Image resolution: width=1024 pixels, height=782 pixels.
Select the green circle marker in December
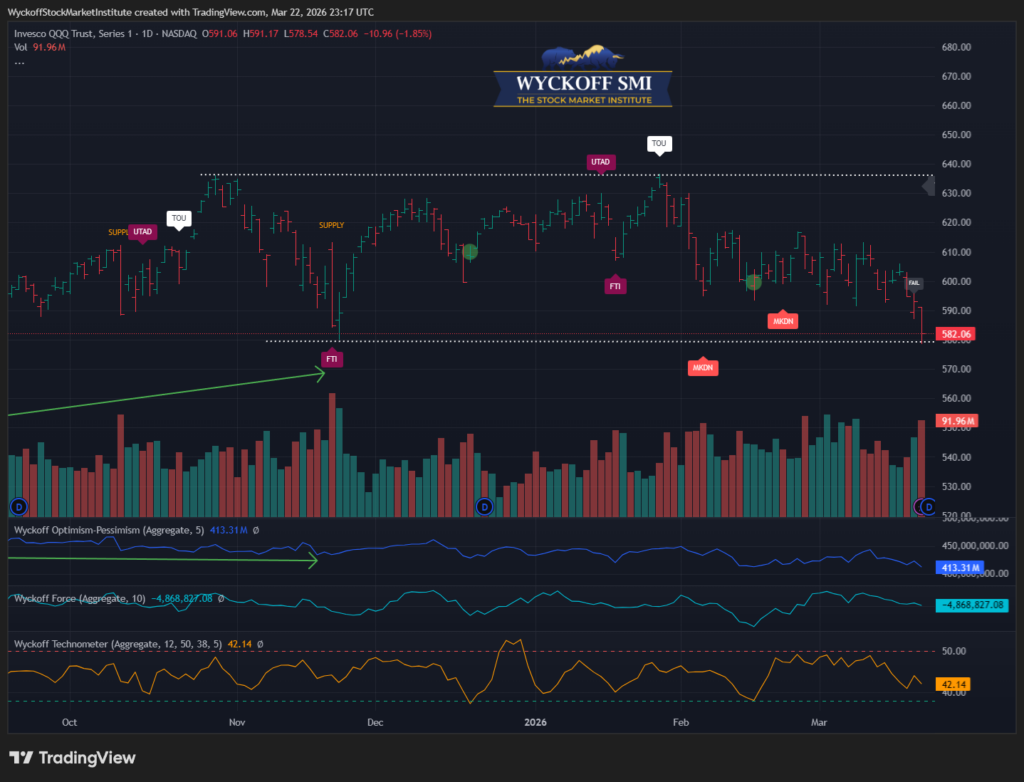(x=469, y=252)
